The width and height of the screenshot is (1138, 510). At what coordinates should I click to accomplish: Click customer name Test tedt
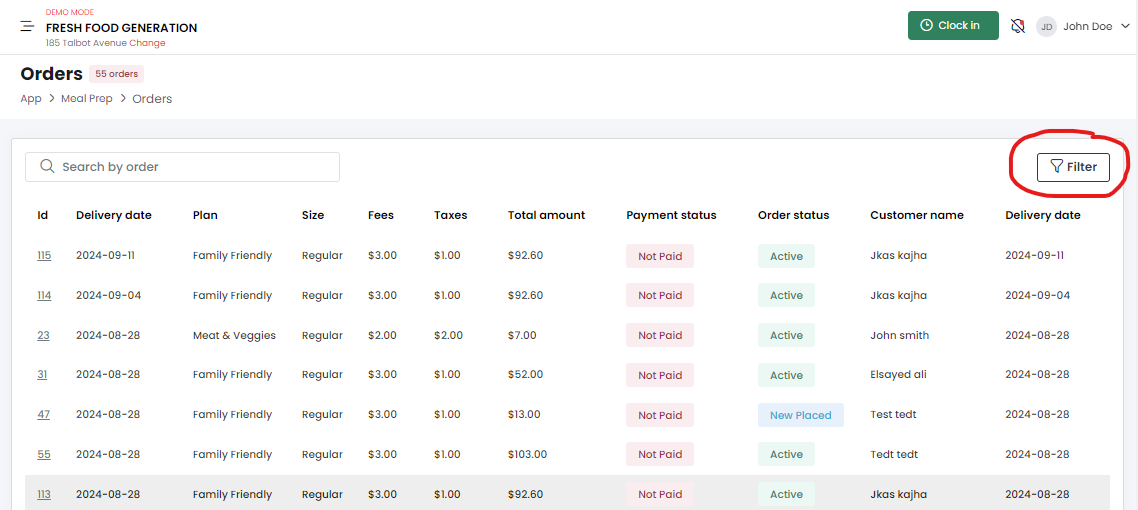[x=893, y=414]
